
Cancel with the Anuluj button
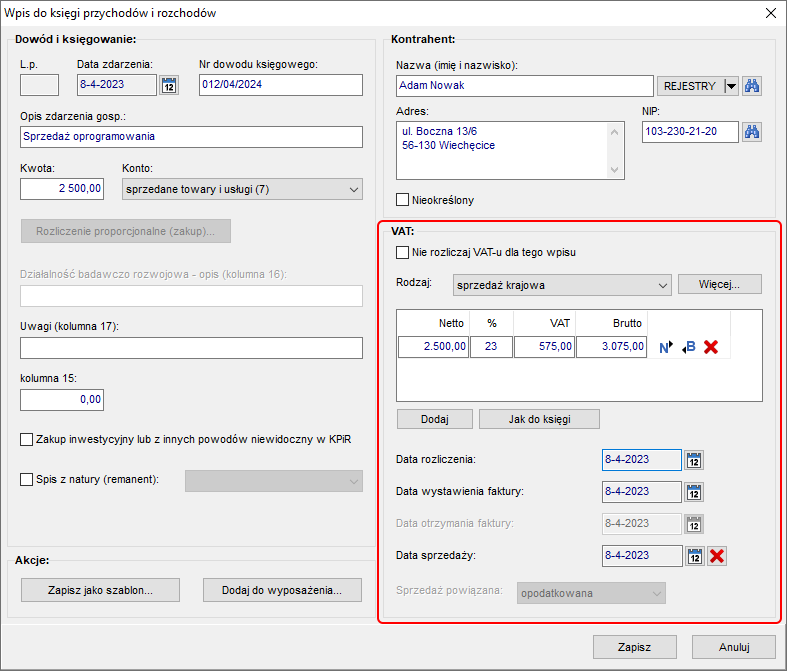pos(734,647)
